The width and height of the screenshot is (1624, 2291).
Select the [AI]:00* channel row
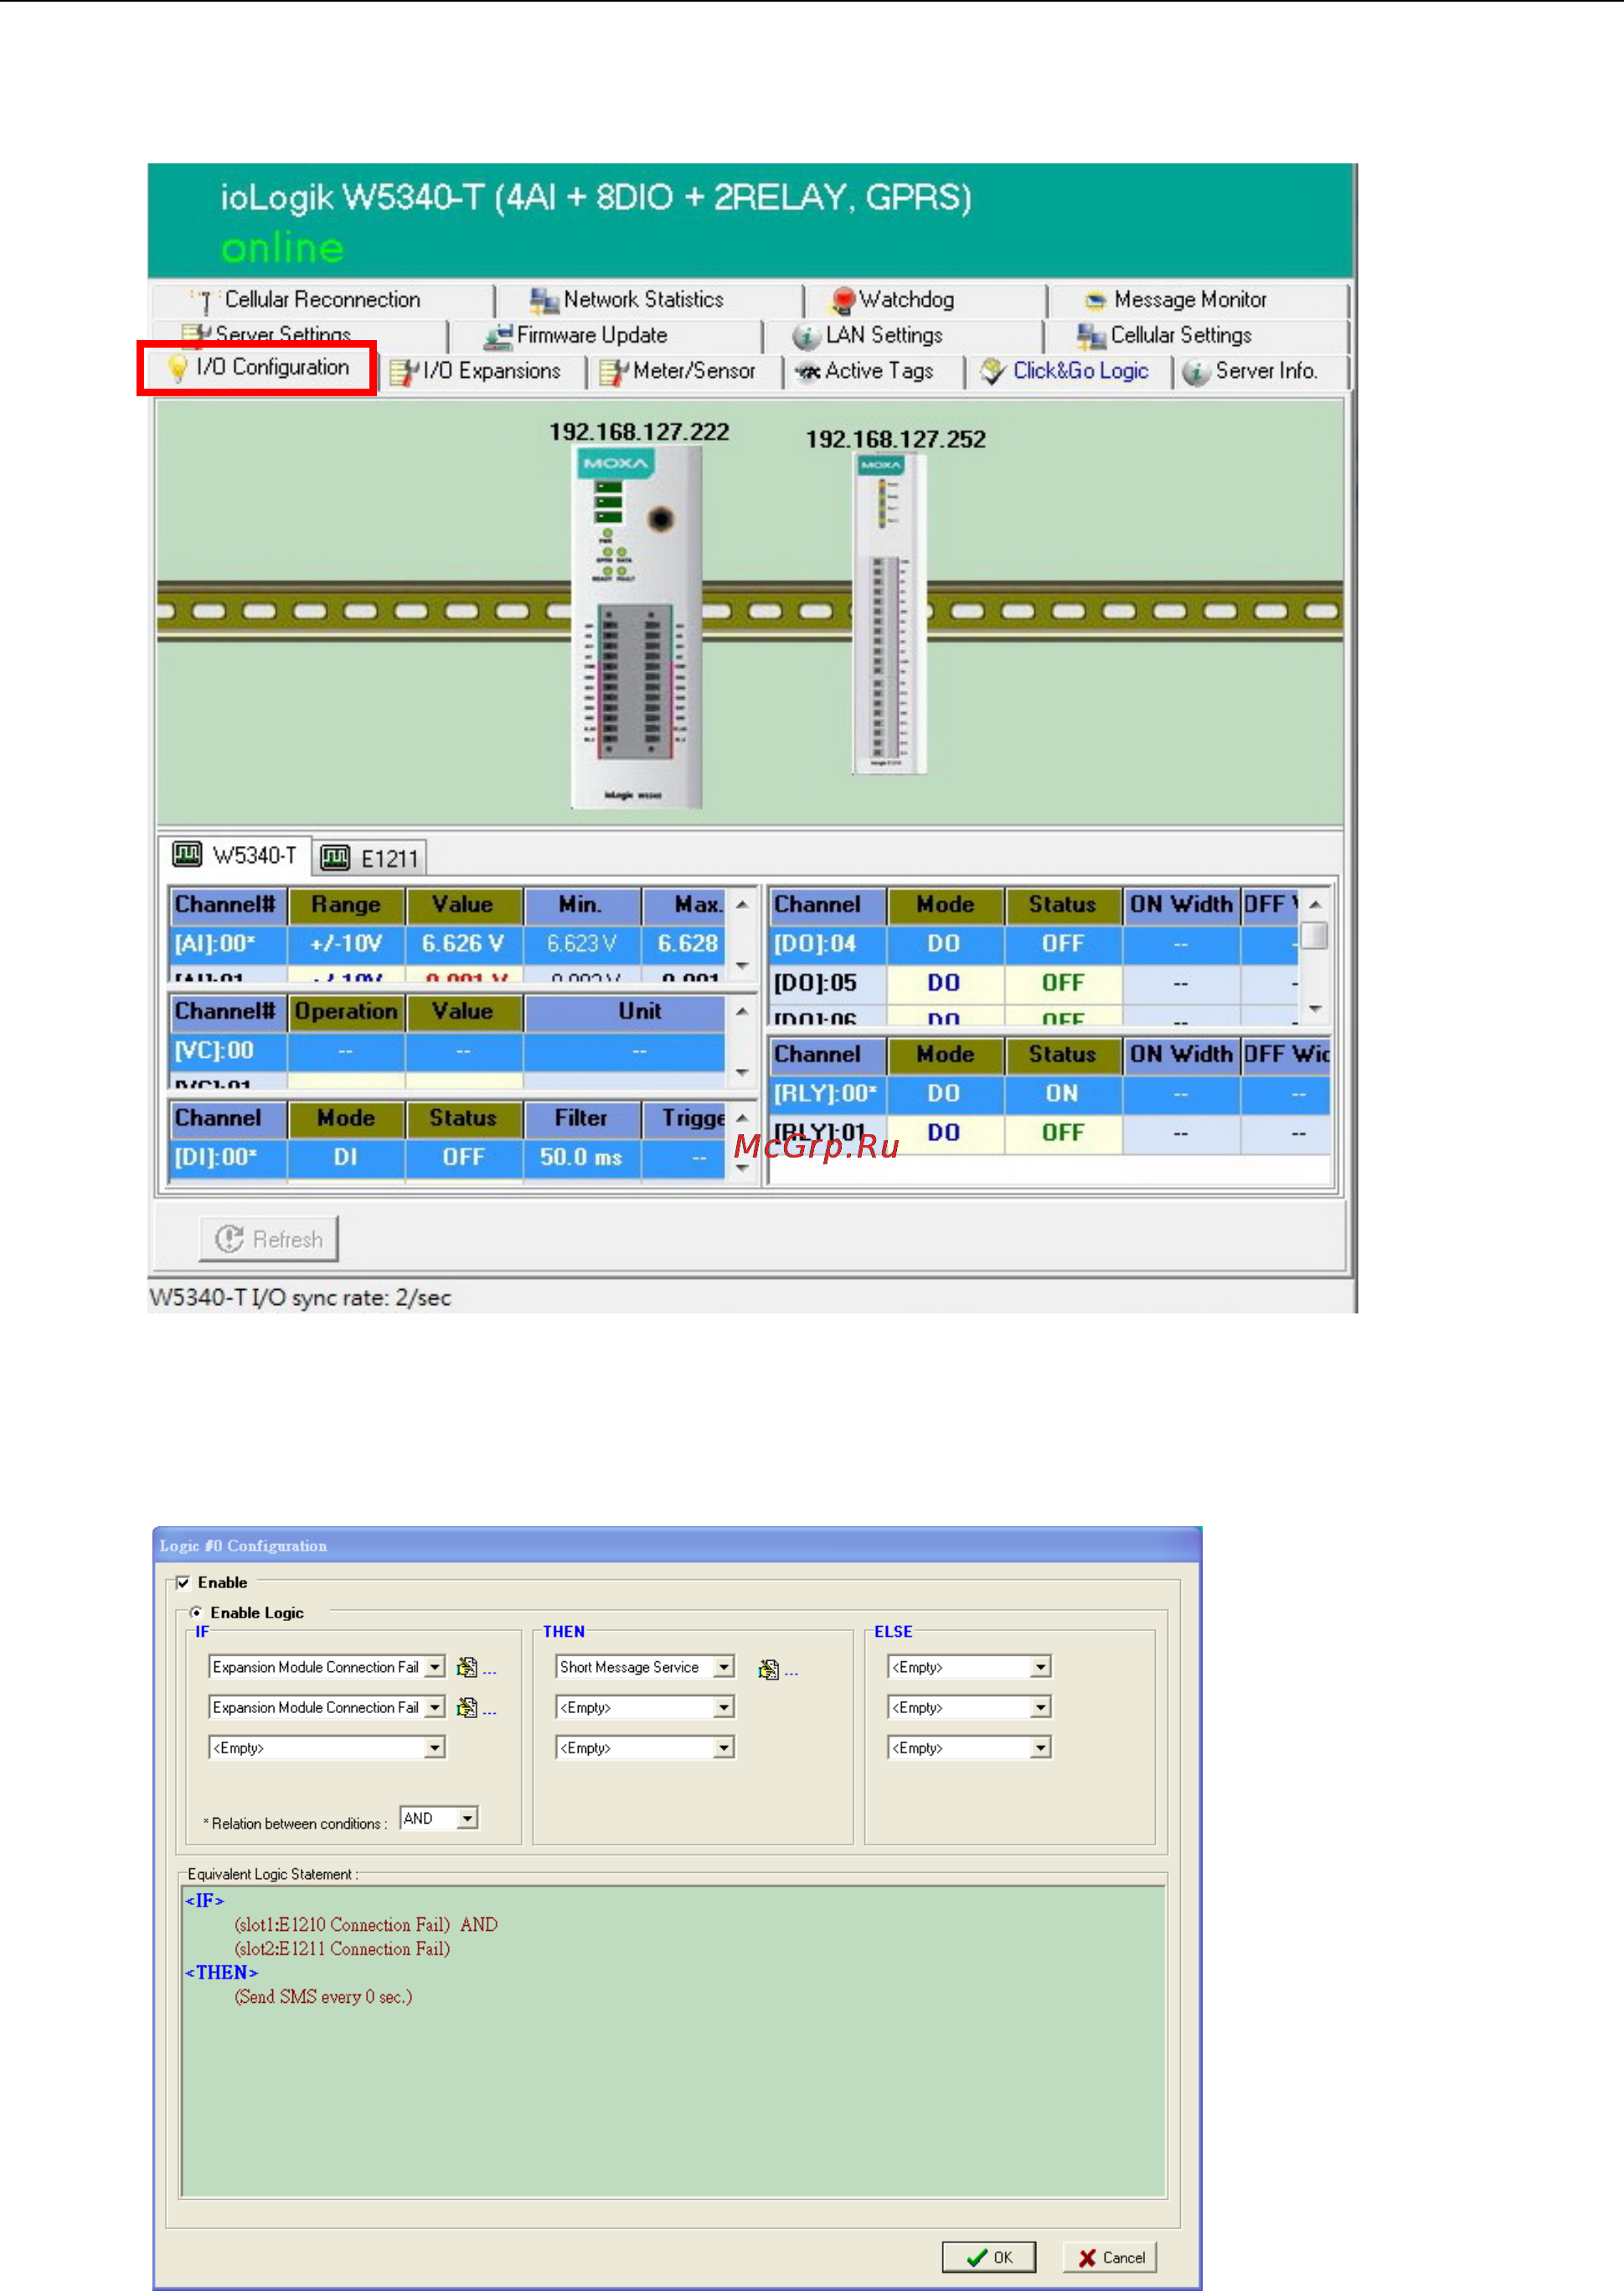tap(447, 944)
